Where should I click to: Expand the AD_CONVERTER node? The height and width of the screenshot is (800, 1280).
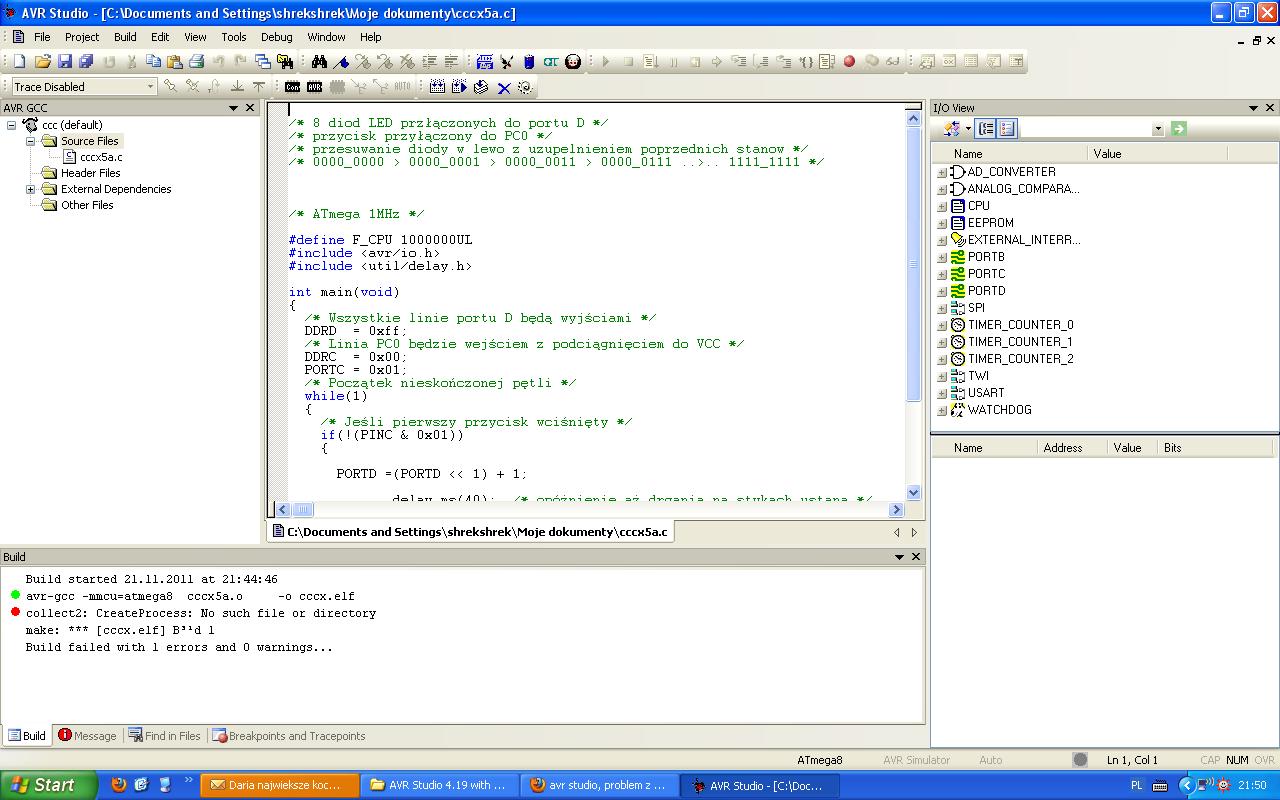pyautogui.click(x=941, y=172)
